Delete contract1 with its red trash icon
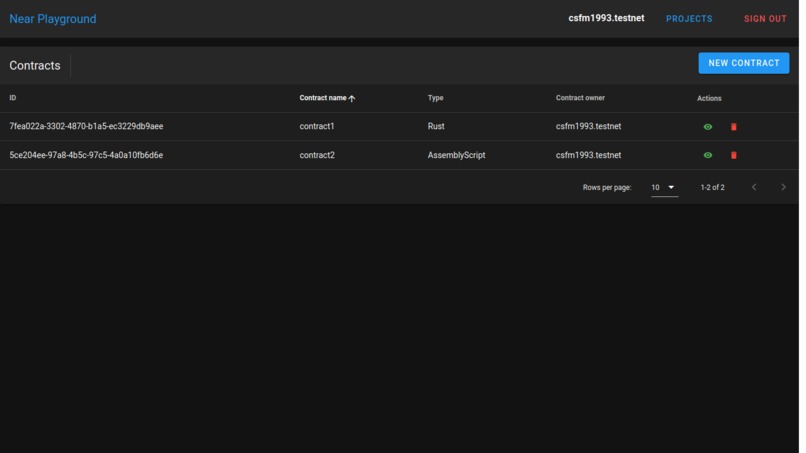The height and width of the screenshot is (453, 806). point(734,126)
